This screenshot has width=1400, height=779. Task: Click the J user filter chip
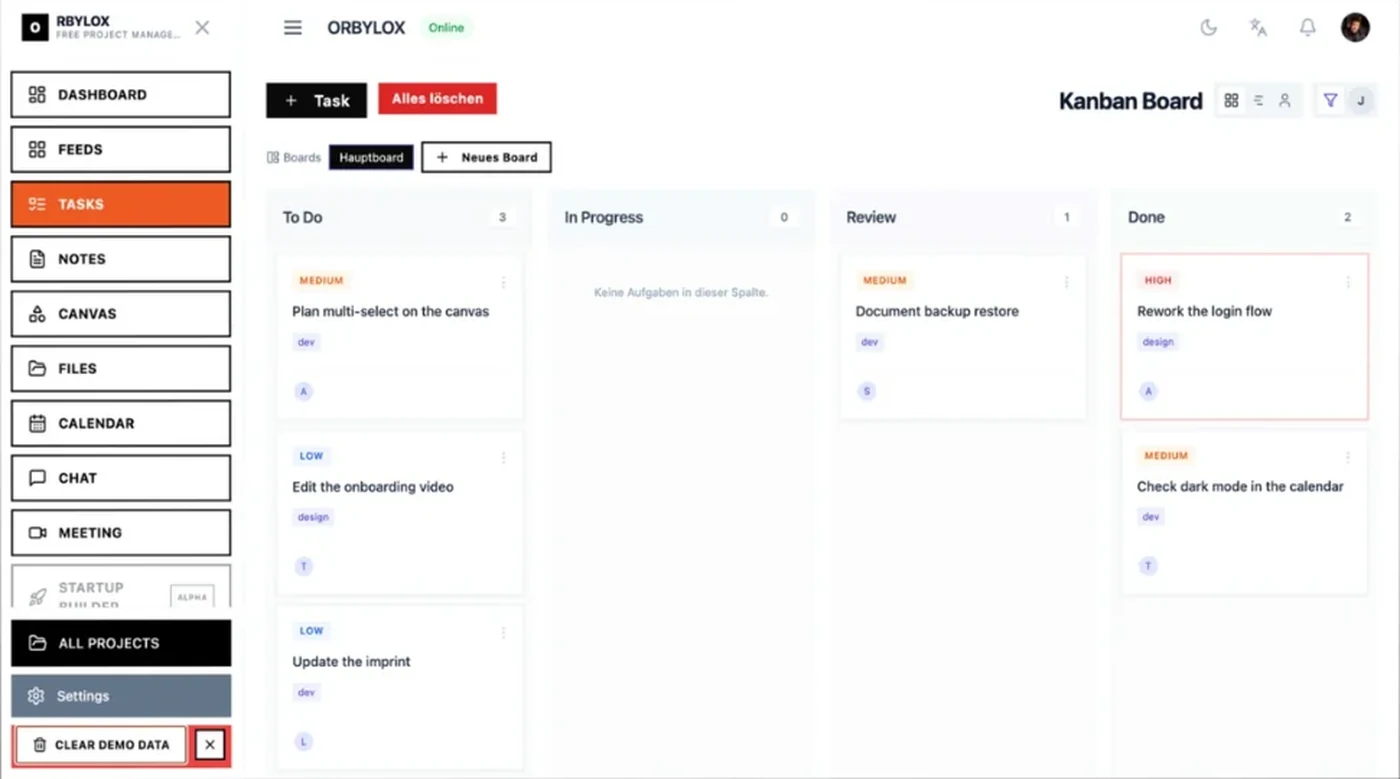click(1360, 100)
